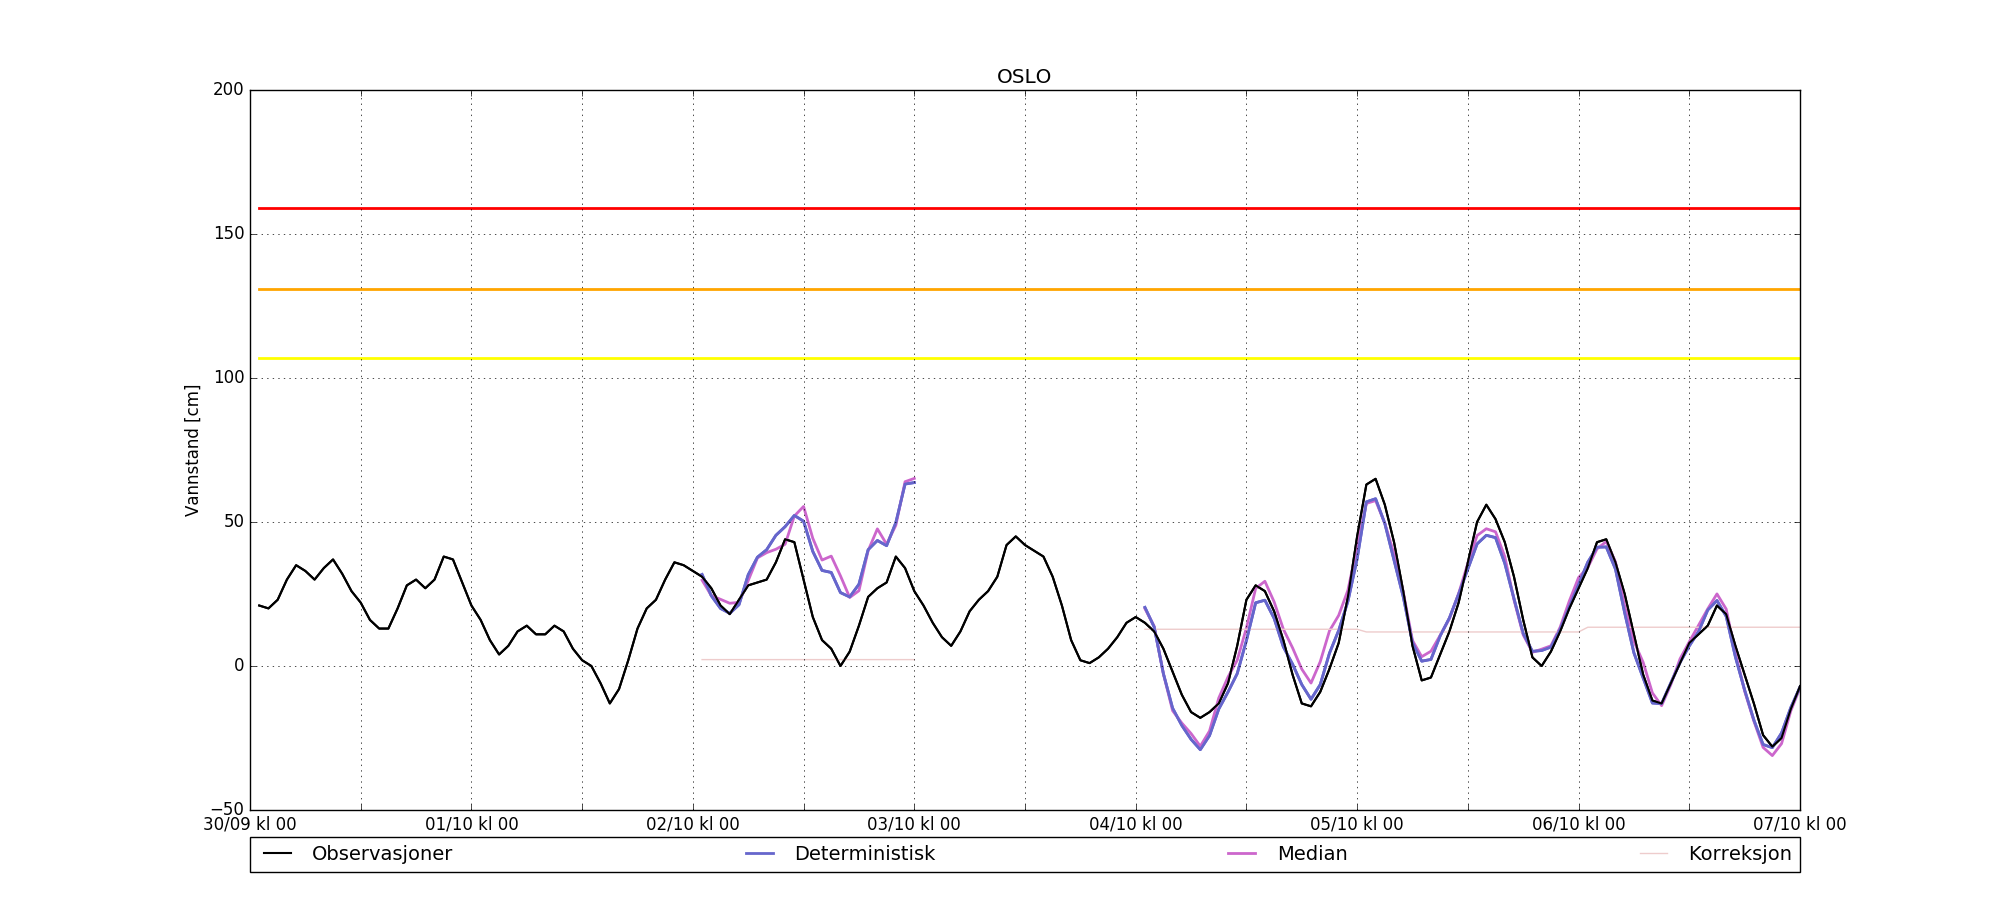
Task: Click the 03/10 kl 00 x-axis label
Action: pyautogui.click(x=914, y=825)
